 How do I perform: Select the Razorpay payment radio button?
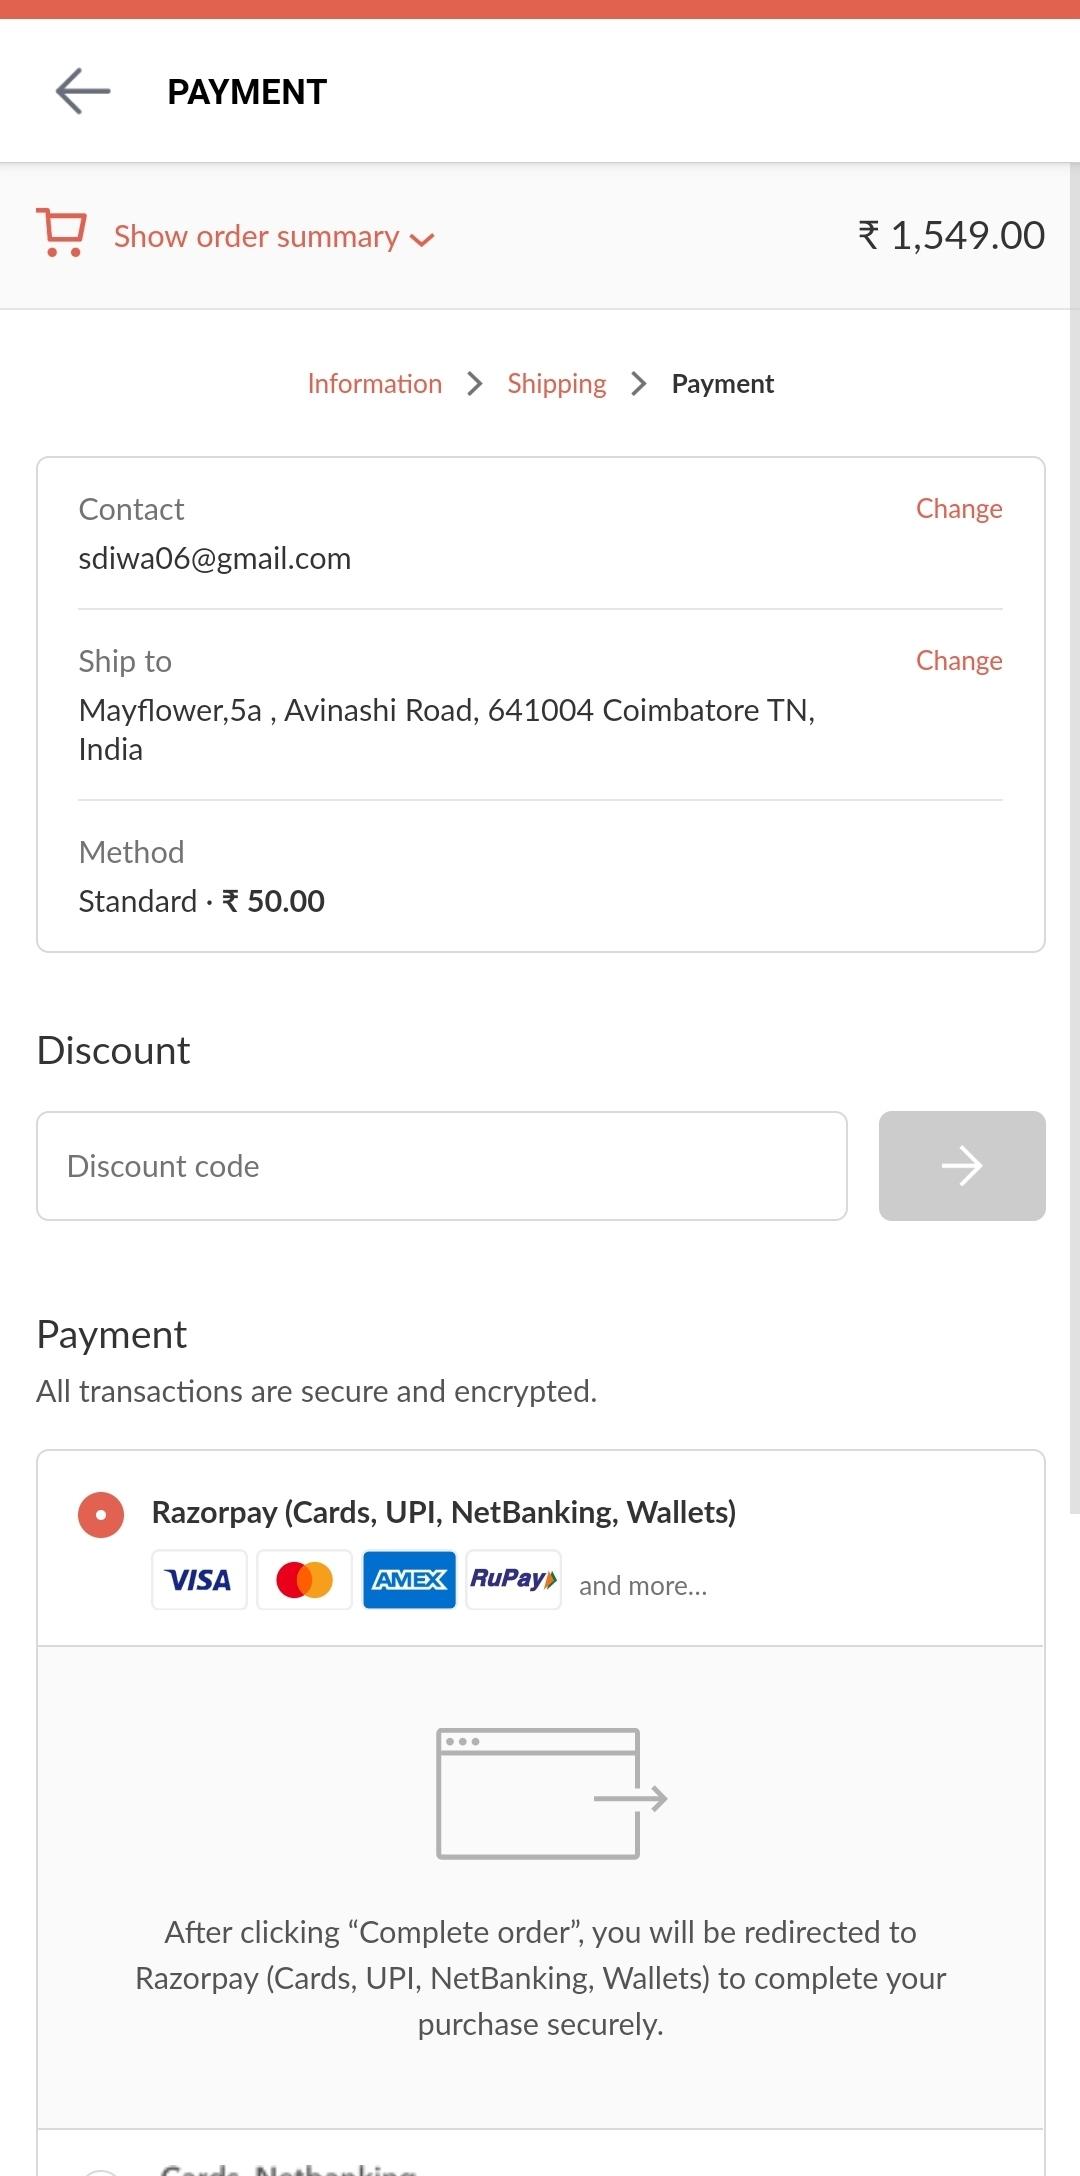point(101,1514)
